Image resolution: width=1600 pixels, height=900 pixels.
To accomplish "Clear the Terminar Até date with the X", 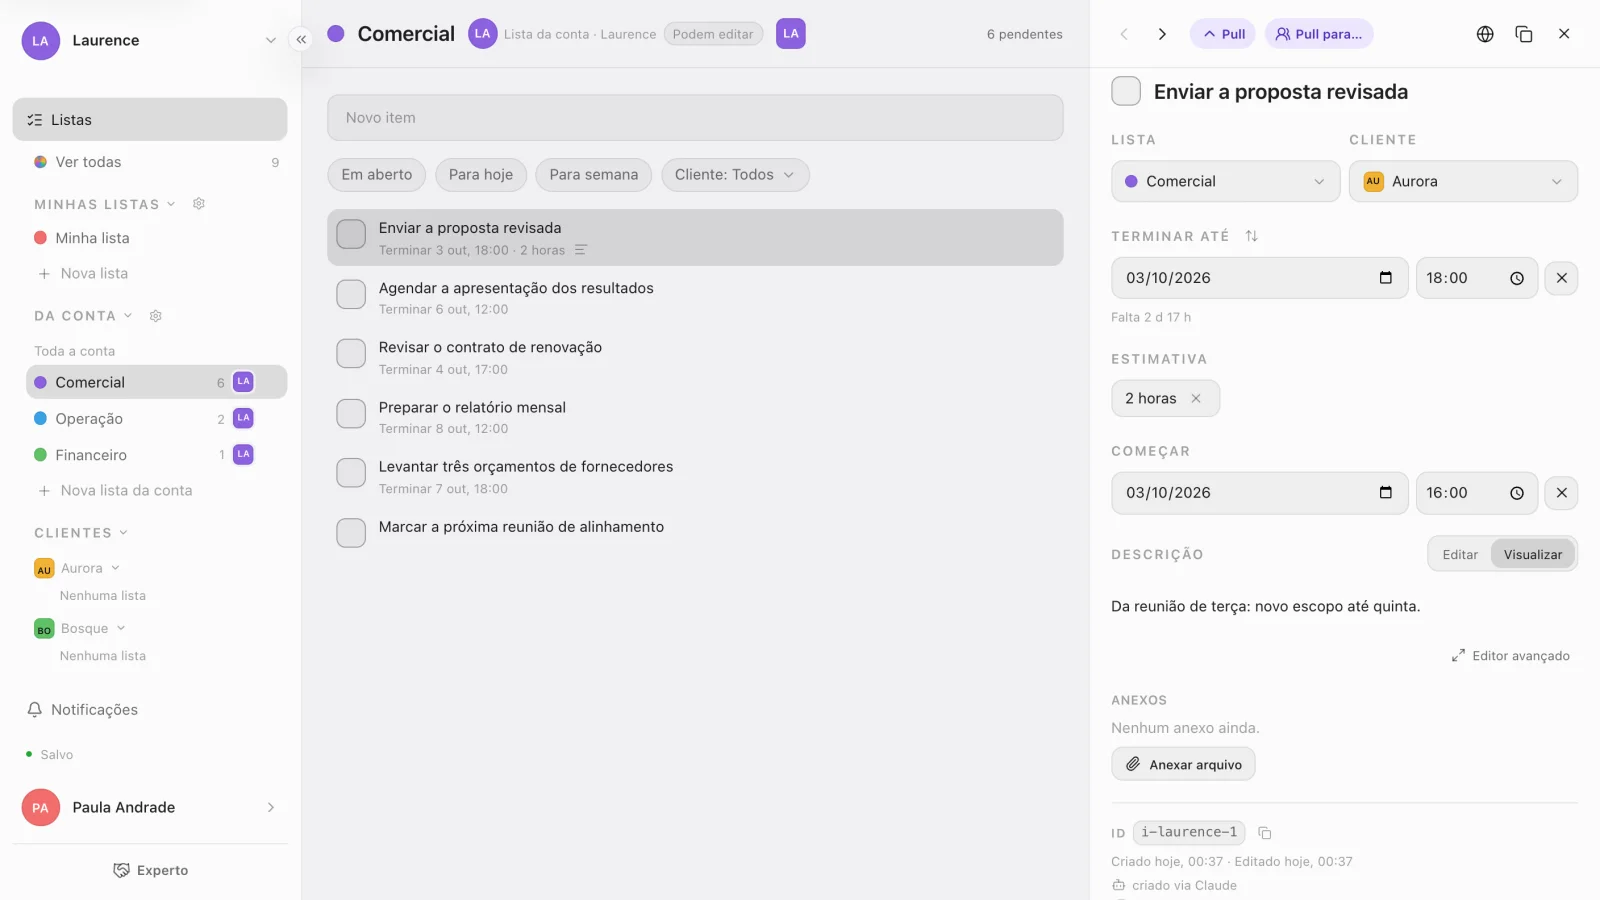I will pos(1562,278).
